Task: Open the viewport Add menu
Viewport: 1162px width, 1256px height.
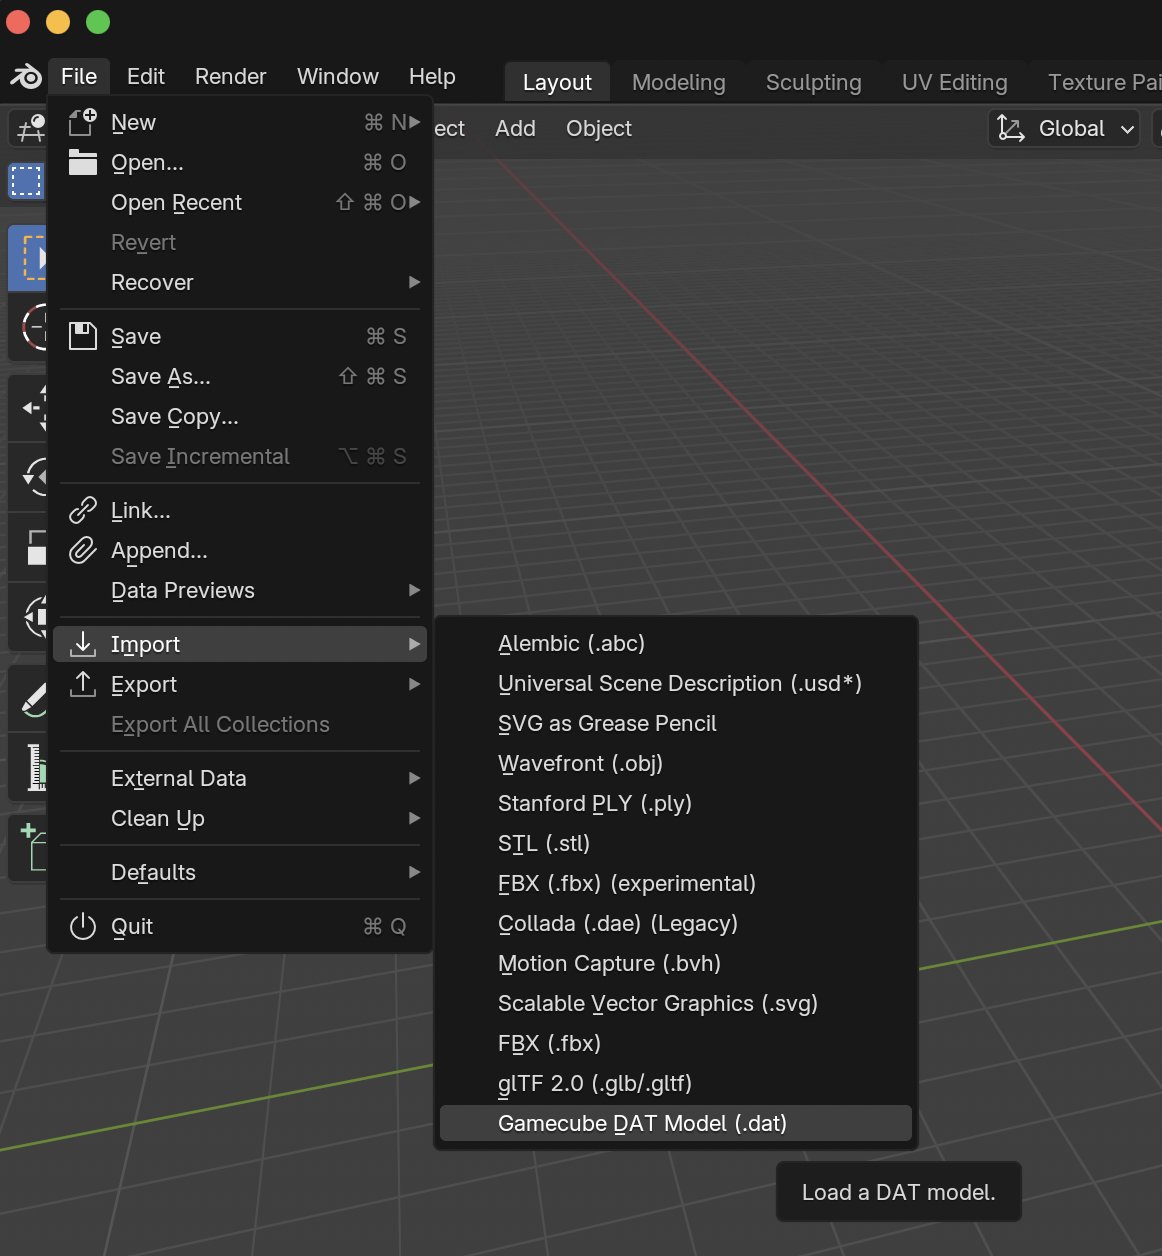Action: point(515,128)
